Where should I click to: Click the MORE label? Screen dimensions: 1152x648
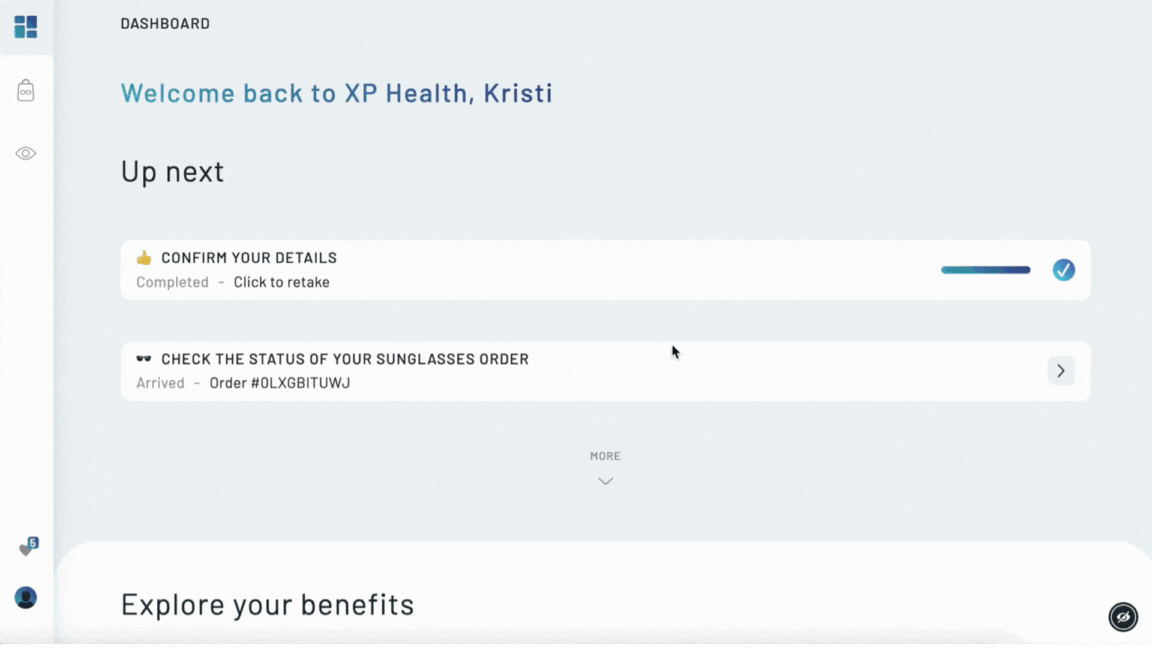pos(605,456)
